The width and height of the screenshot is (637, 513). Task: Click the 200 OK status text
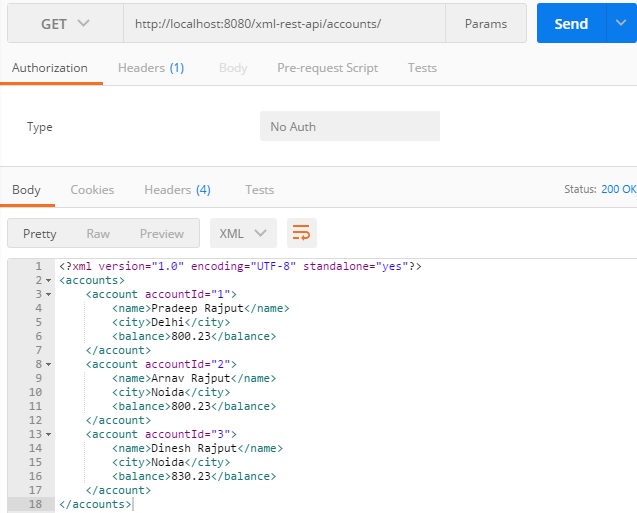tap(619, 189)
